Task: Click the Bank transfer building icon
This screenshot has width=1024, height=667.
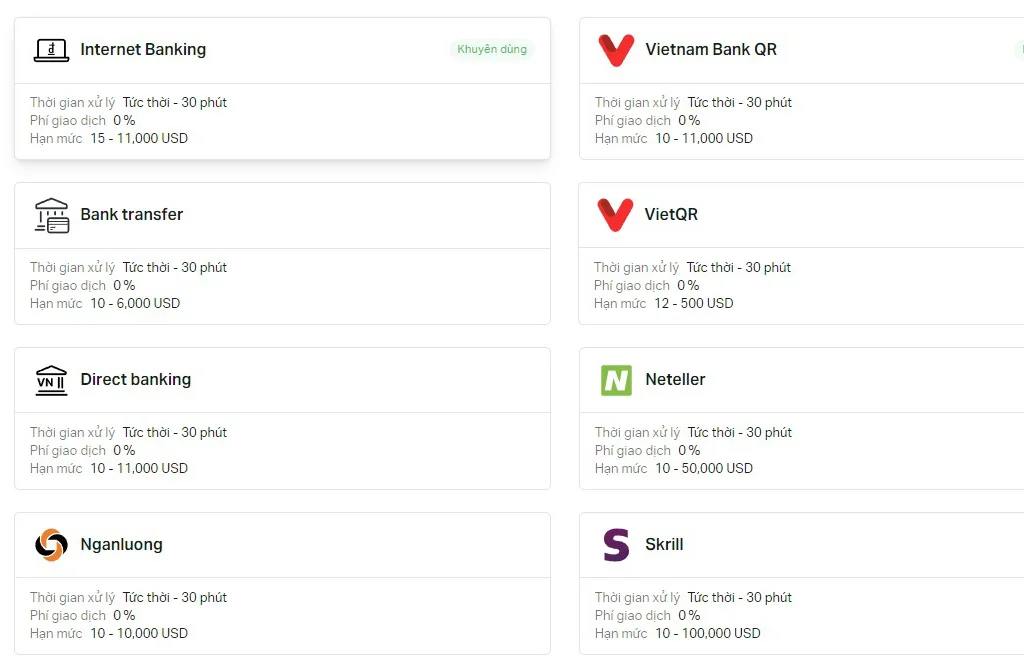Action: click(51, 215)
